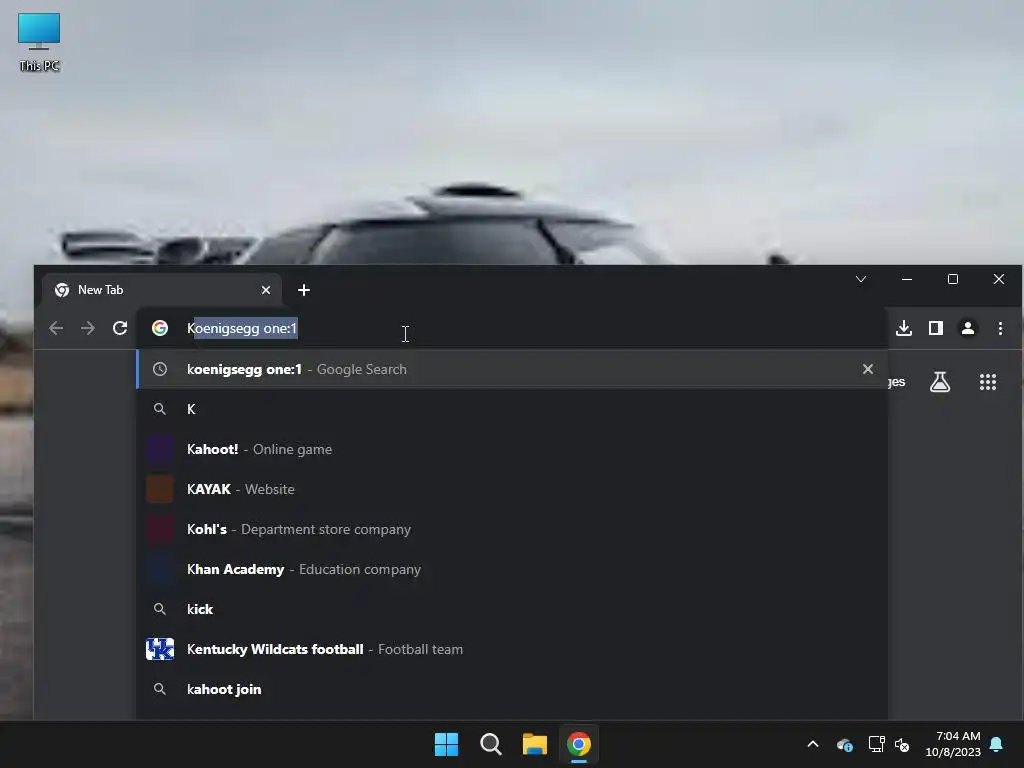Minimize the Chrome window
This screenshot has width=1024, height=768.
pyautogui.click(x=906, y=279)
